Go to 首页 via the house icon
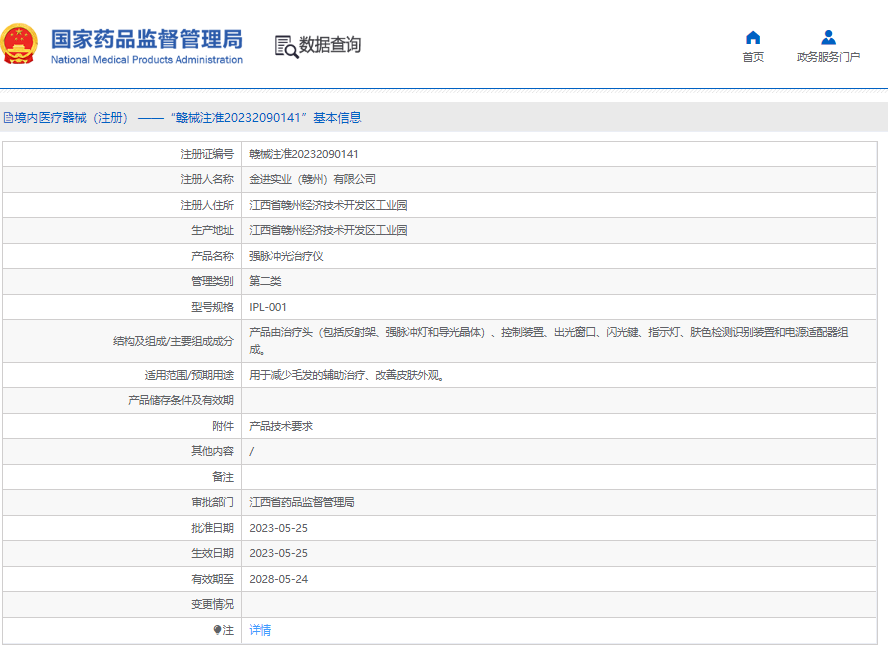The image size is (888, 654). (753, 37)
